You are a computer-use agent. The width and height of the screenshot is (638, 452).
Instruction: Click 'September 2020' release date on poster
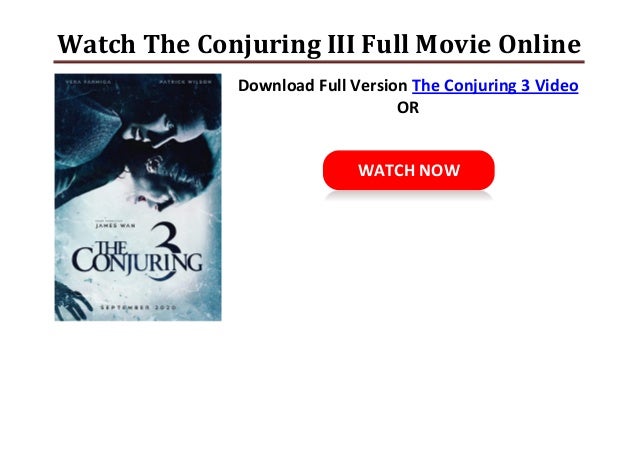[x=138, y=307]
